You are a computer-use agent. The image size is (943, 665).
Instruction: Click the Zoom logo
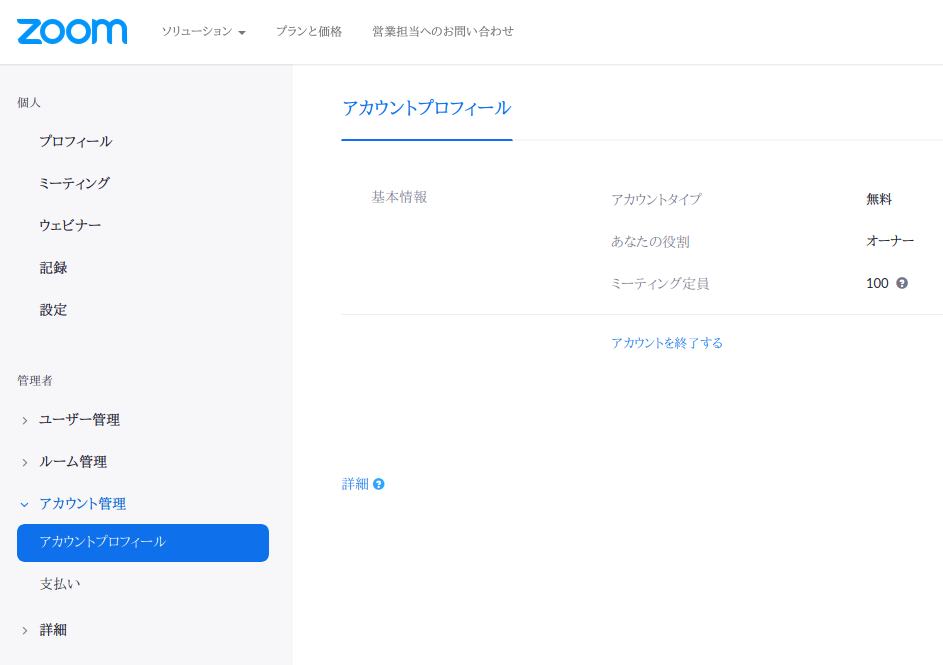click(x=72, y=31)
